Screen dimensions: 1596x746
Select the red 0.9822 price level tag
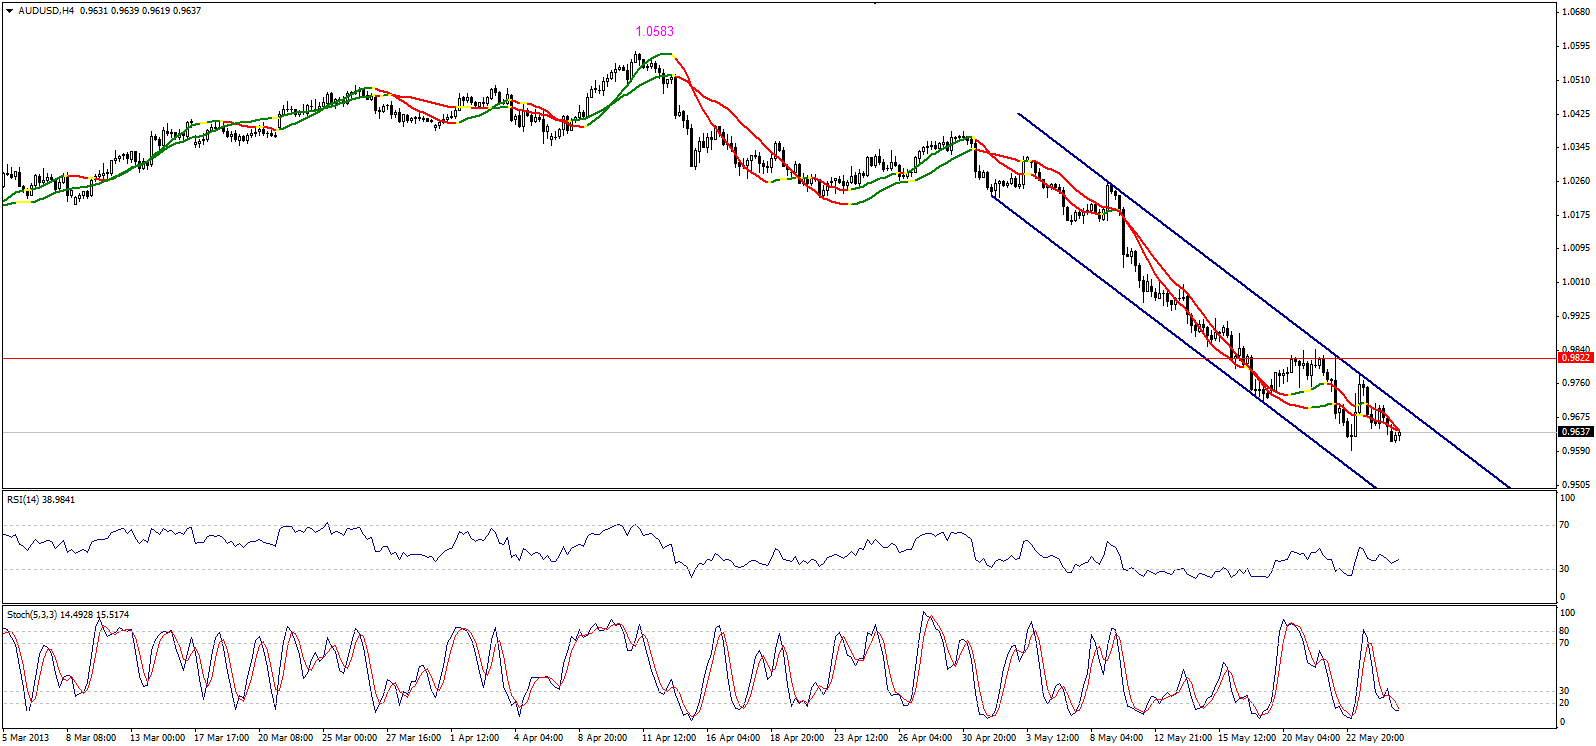tap(1576, 358)
